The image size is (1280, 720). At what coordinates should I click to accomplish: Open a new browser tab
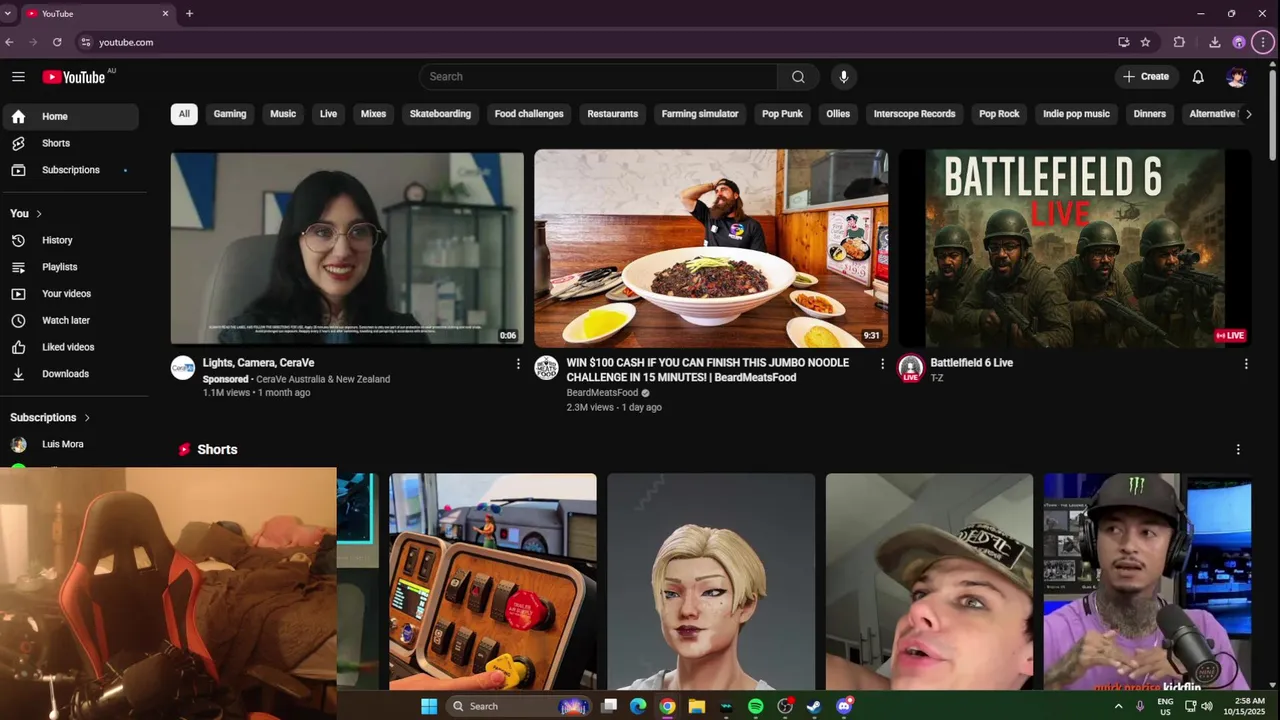pos(189,13)
